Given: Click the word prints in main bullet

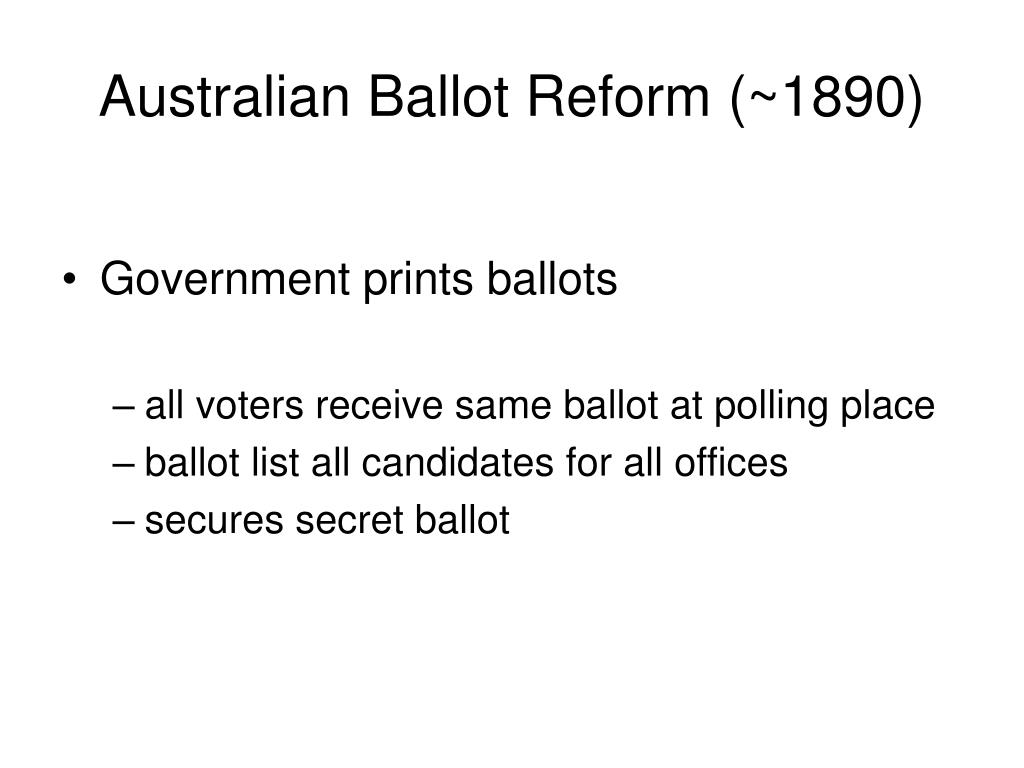Looking at the screenshot, I should tap(417, 280).
